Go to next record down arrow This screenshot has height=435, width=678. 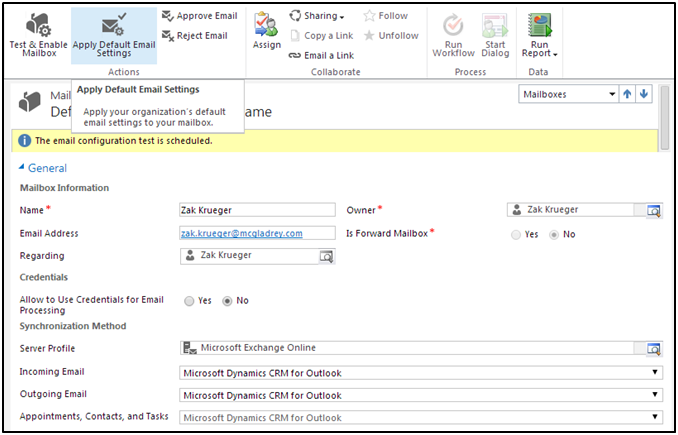tap(644, 94)
